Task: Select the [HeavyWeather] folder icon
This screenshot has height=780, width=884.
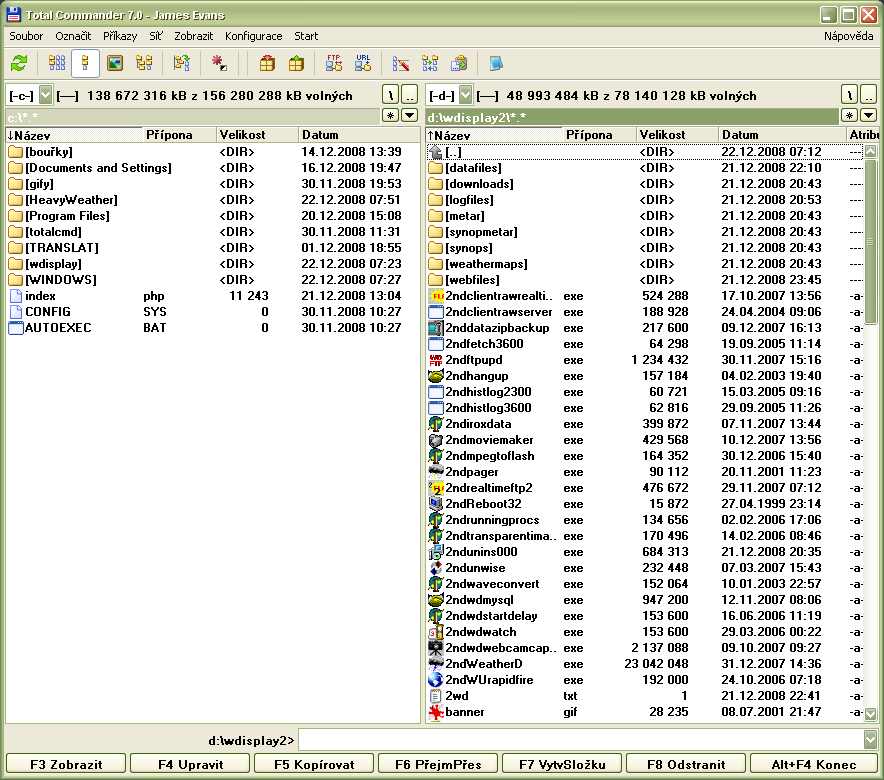Action: (16, 200)
